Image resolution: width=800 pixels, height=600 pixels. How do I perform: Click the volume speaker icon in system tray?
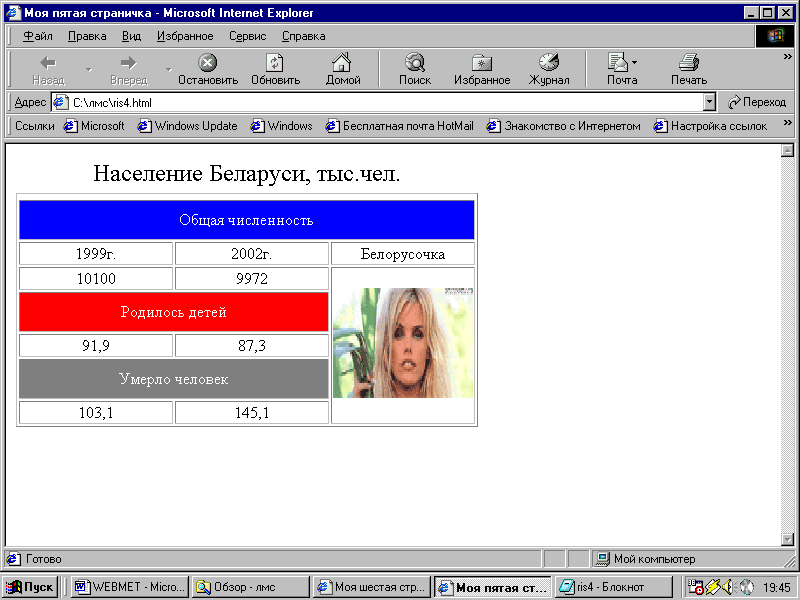click(x=728, y=587)
